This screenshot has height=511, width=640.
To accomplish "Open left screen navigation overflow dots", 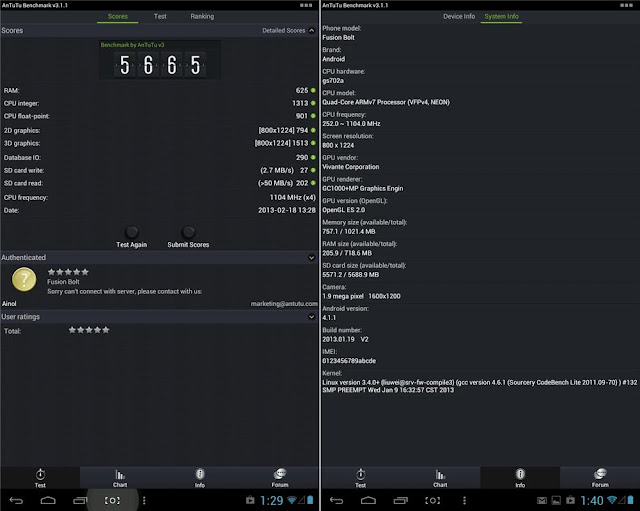I will tap(144, 500).
